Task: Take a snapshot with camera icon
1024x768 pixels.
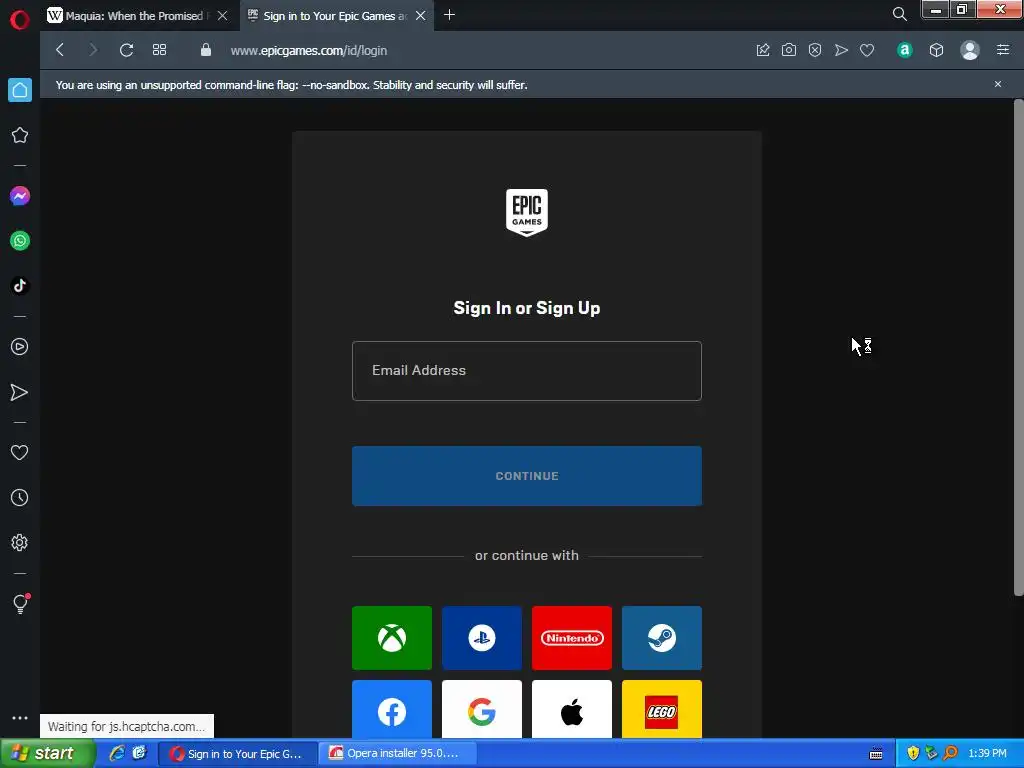Action: [789, 50]
